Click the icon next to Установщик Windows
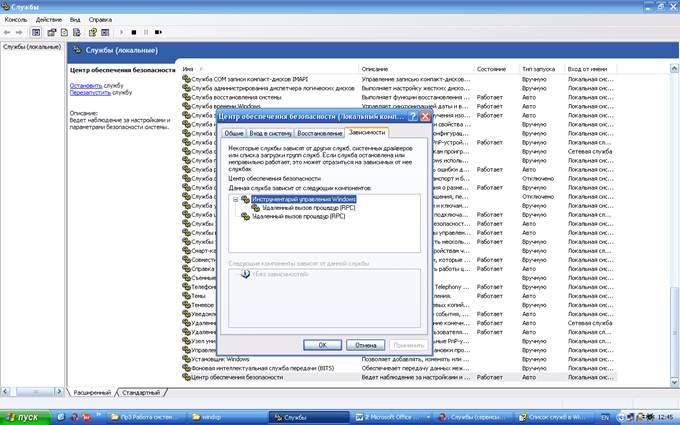 click(x=186, y=359)
